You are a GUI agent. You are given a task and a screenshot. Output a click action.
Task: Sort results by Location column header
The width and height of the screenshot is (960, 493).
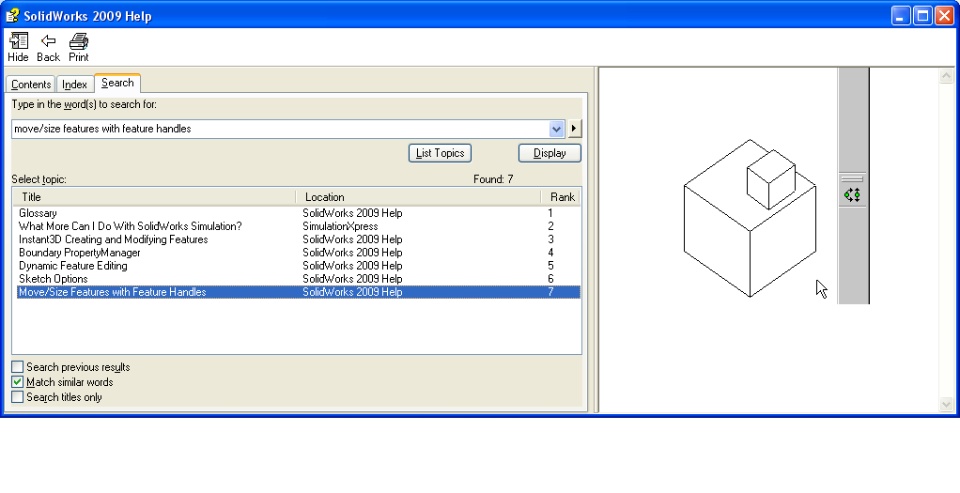click(x=419, y=197)
